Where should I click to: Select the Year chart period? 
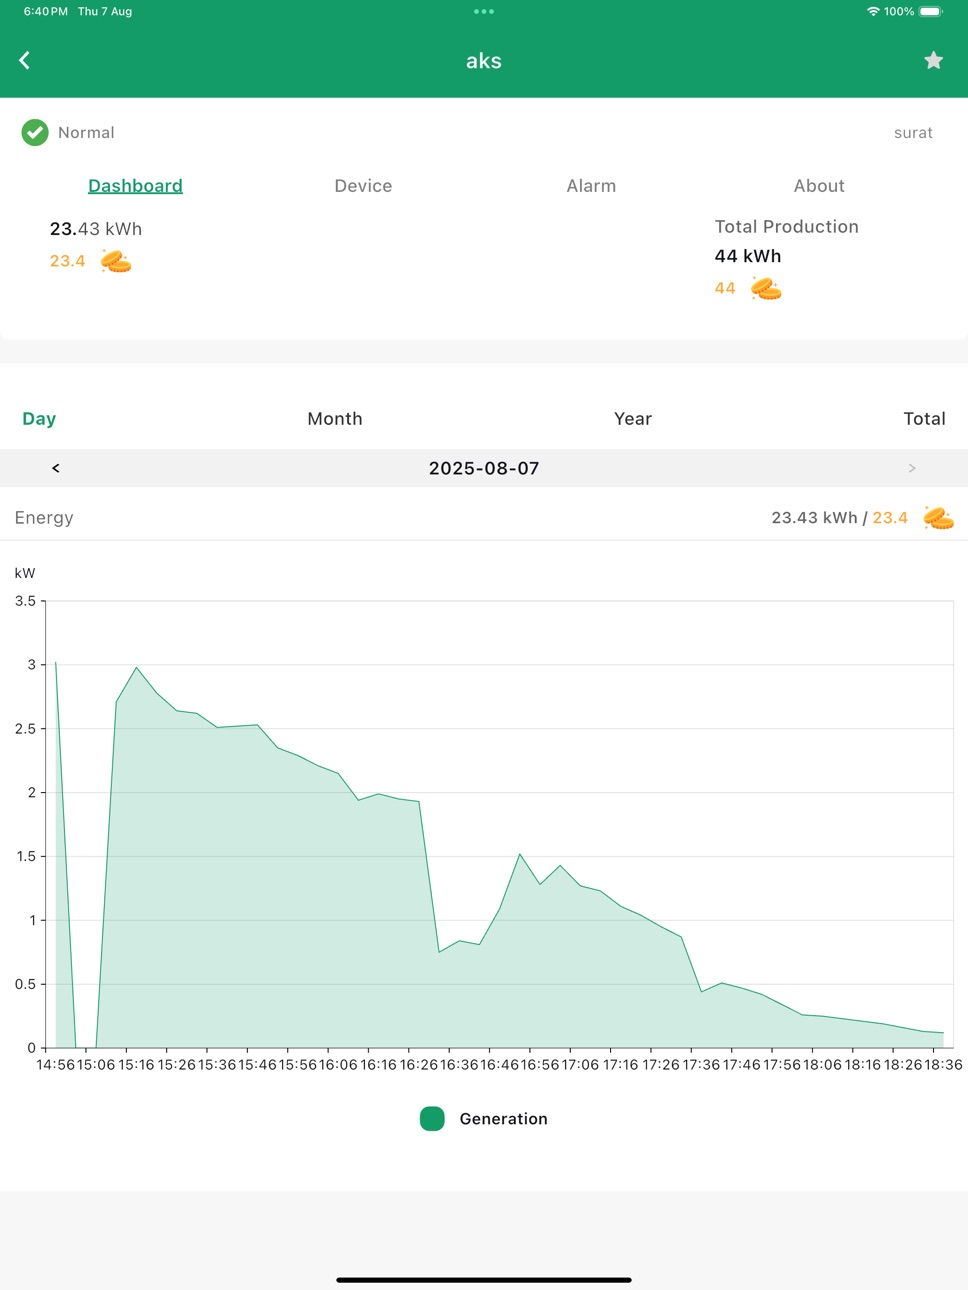pyautogui.click(x=633, y=419)
